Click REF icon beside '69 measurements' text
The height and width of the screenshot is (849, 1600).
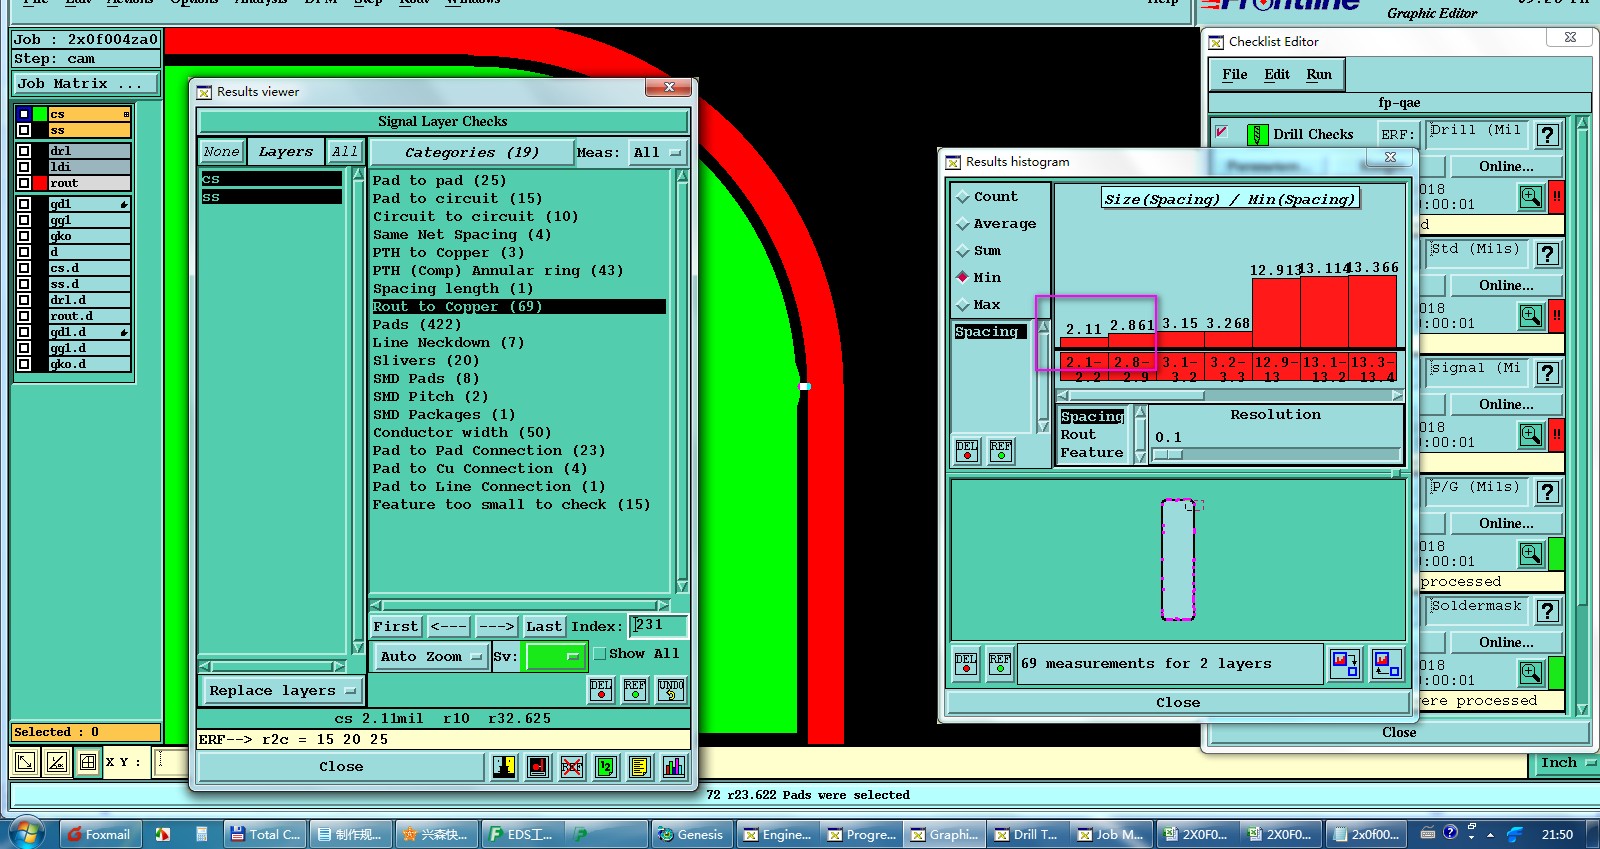tap(1000, 664)
